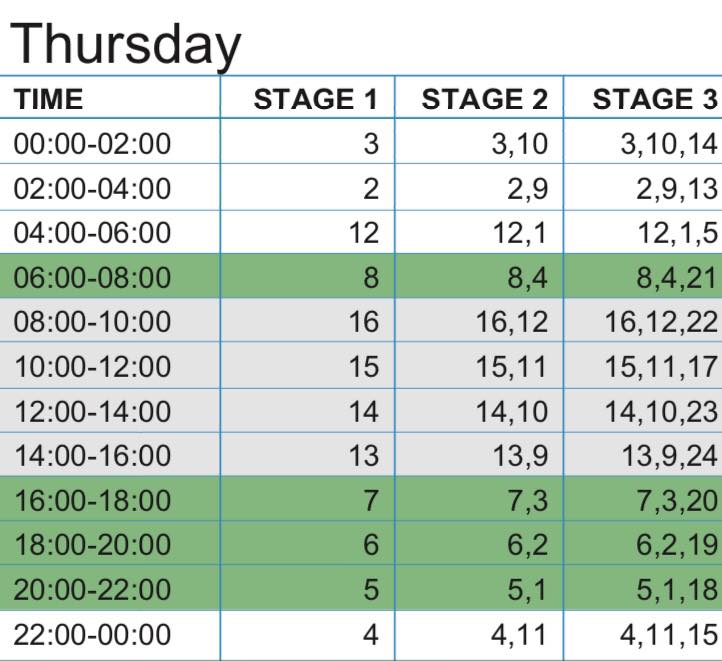
Task: Click Stage 3 cell showing 16,12,22
Action: tap(643, 320)
